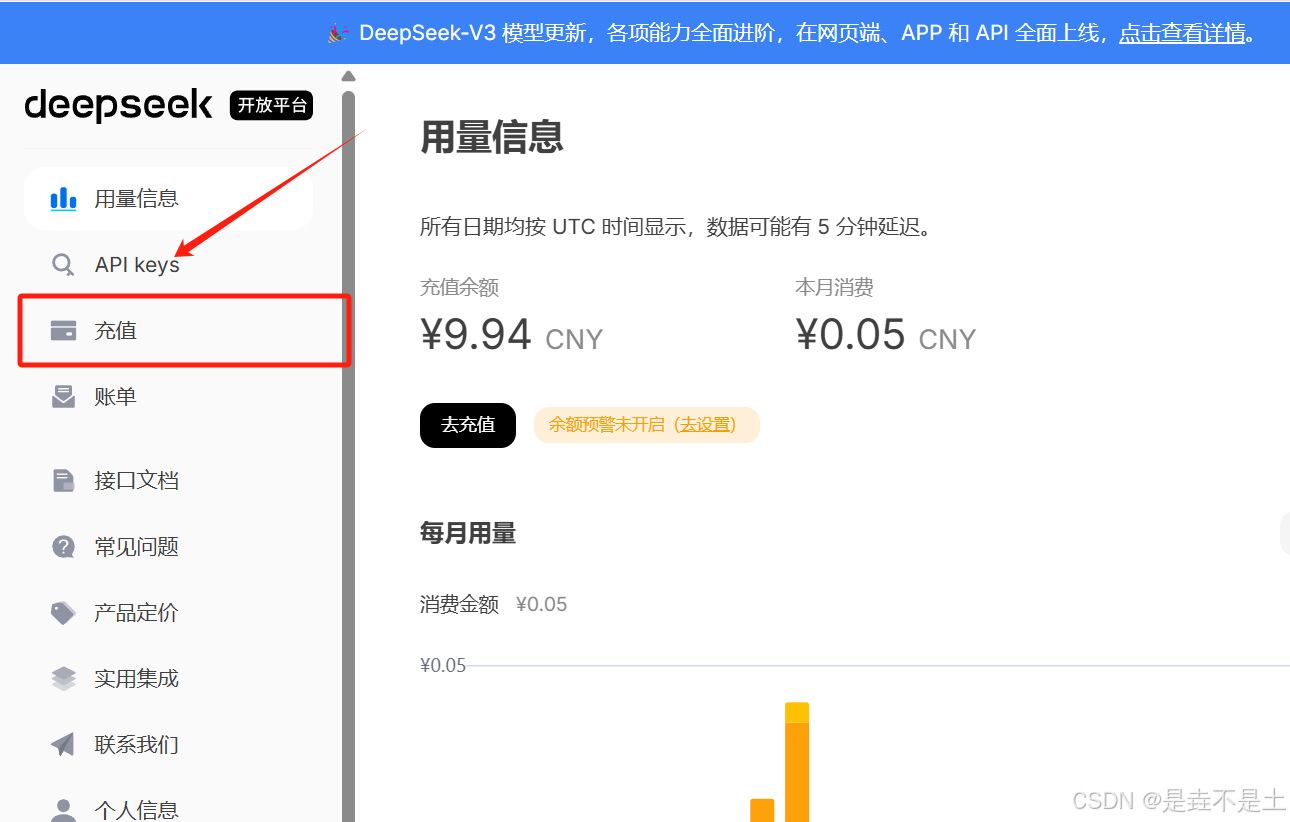Click the sidebar scrollbar up arrow

coord(348,76)
